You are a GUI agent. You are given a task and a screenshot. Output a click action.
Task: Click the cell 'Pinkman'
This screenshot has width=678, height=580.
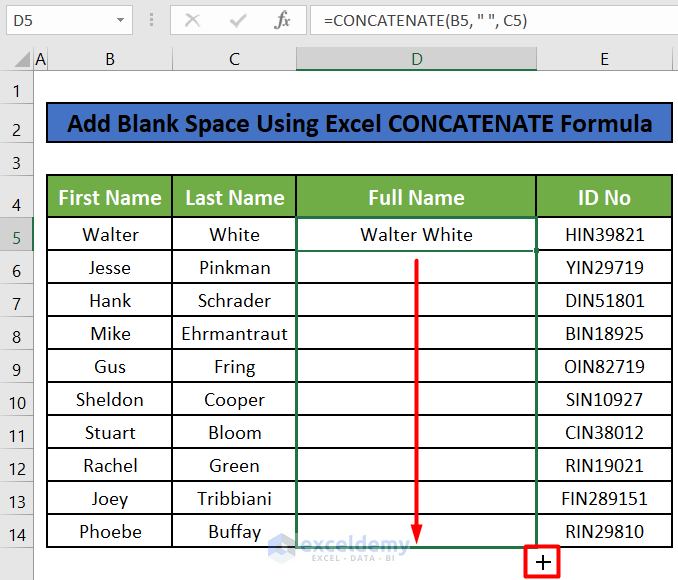(x=234, y=267)
